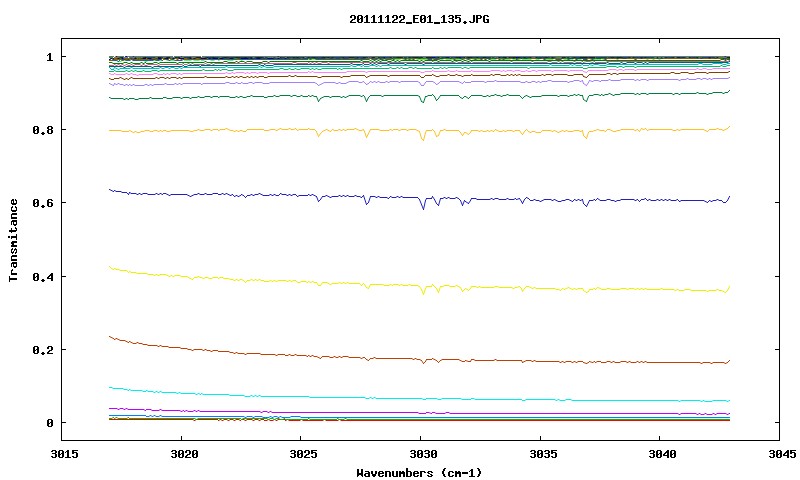The width and height of the screenshot is (800, 480).
Task: Click the x-axis tick label 3020
Action: [184, 454]
